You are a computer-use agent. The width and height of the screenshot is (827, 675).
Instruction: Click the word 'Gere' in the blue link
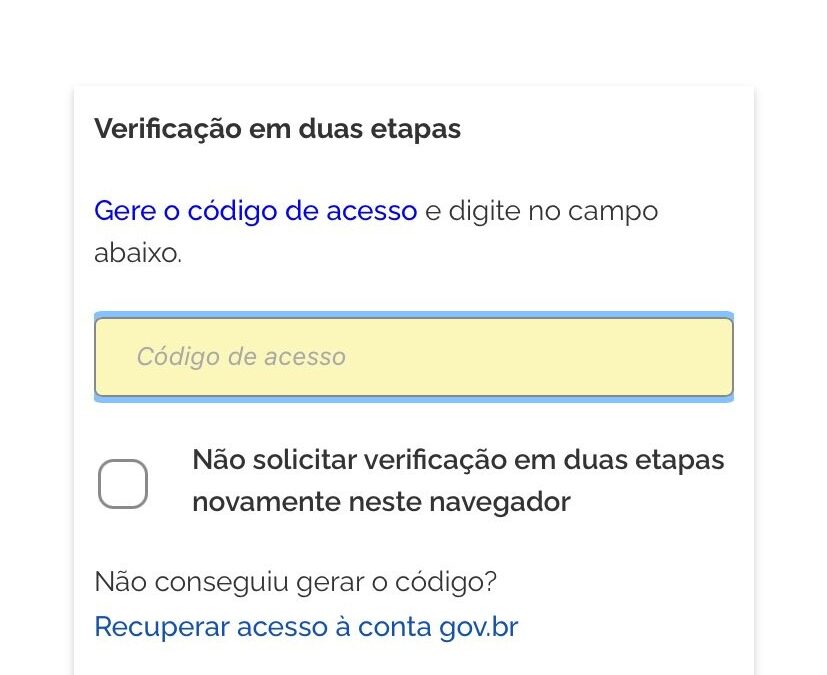124,212
